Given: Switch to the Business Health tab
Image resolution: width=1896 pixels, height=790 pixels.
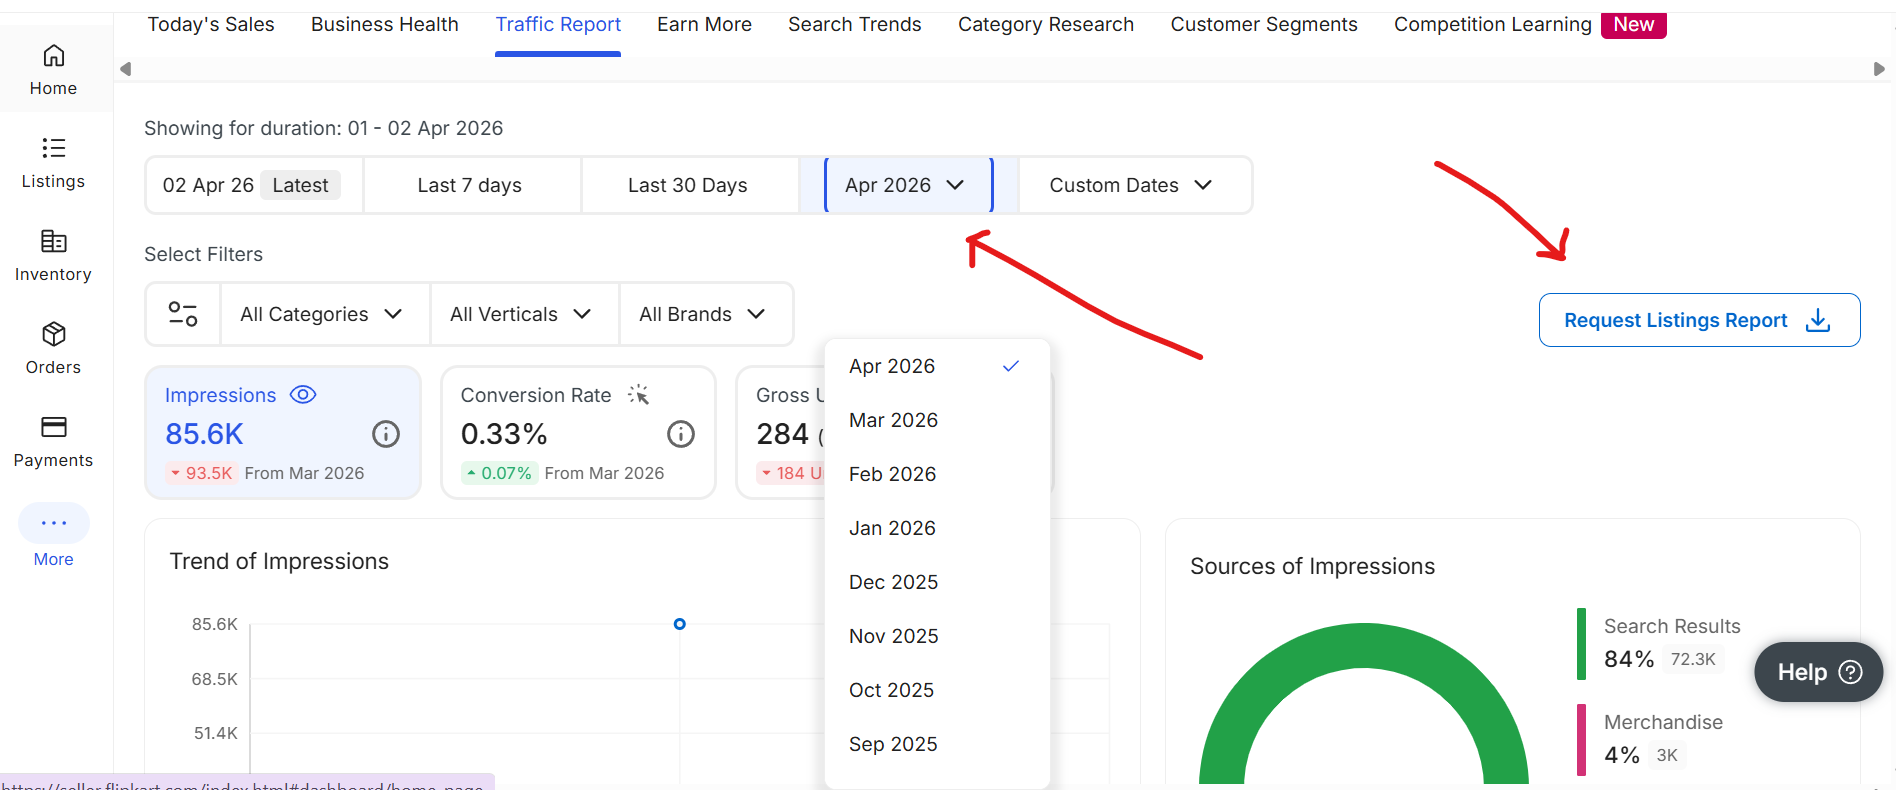Looking at the screenshot, I should [385, 24].
